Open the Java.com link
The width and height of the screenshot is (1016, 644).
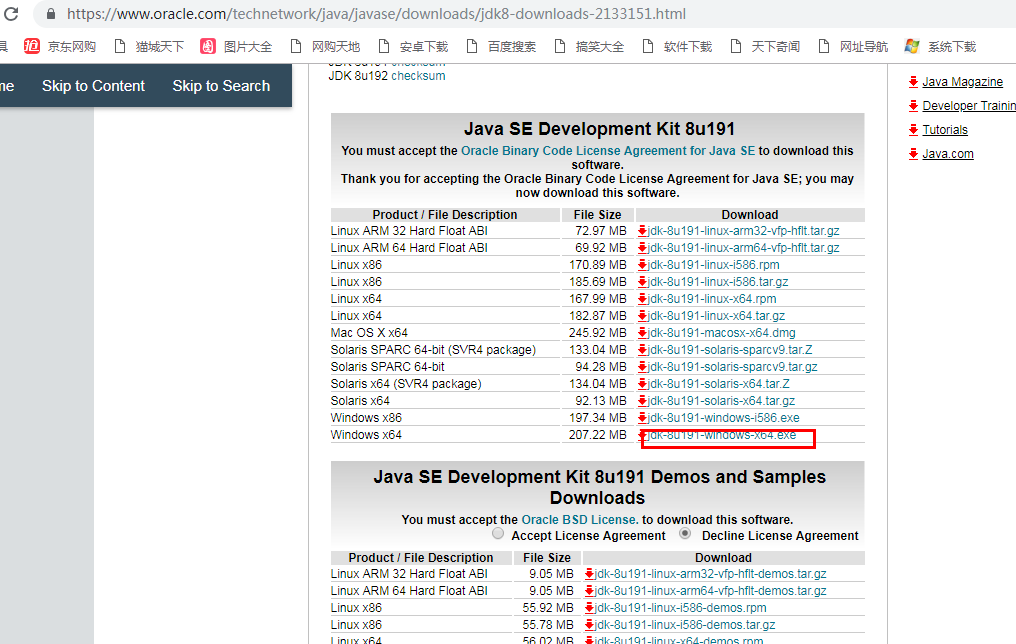click(947, 154)
